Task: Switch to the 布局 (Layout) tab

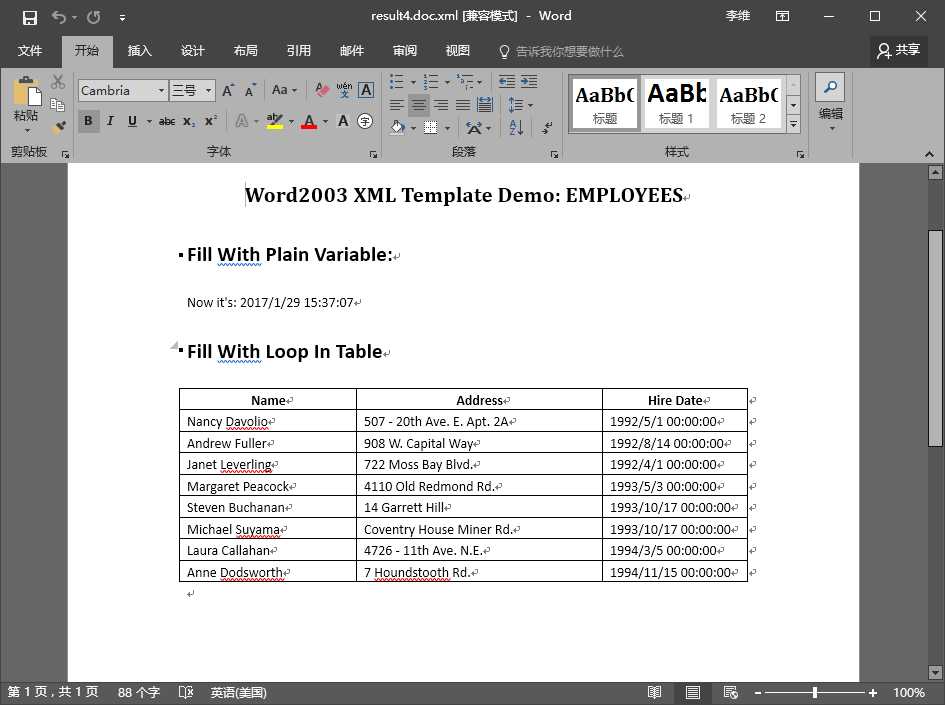Action: (246, 51)
